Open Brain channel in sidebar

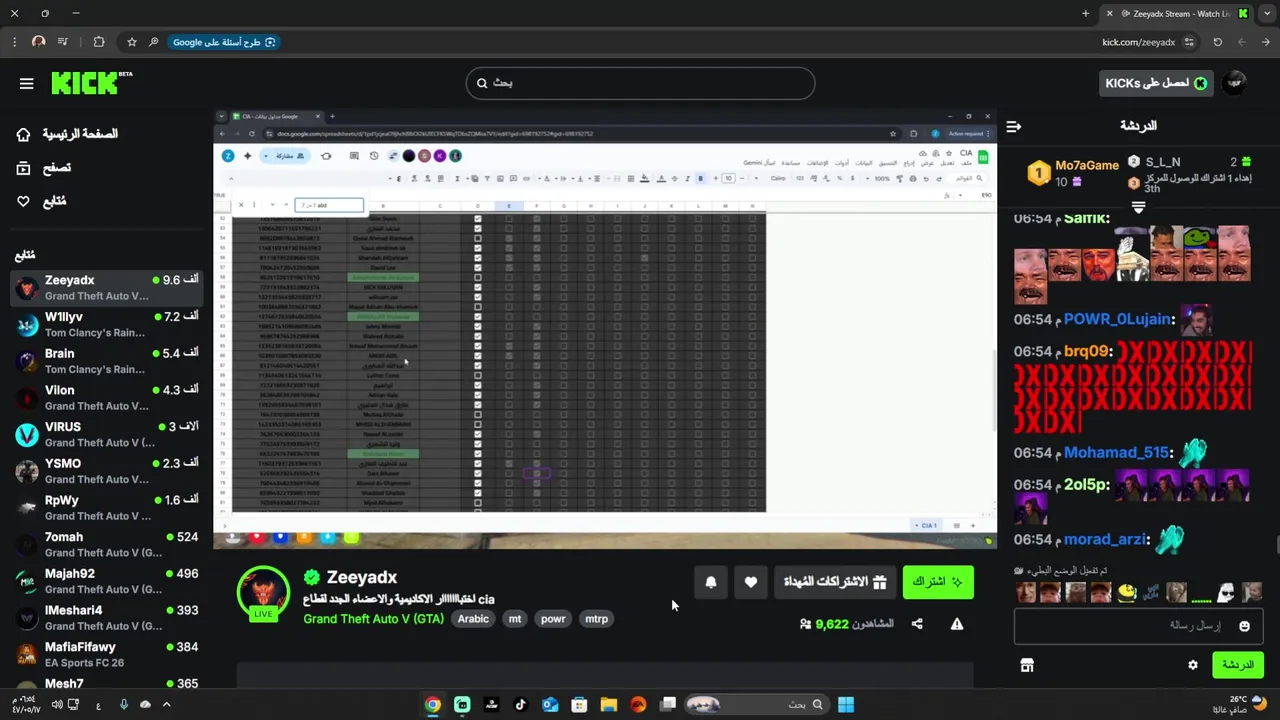click(107, 361)
